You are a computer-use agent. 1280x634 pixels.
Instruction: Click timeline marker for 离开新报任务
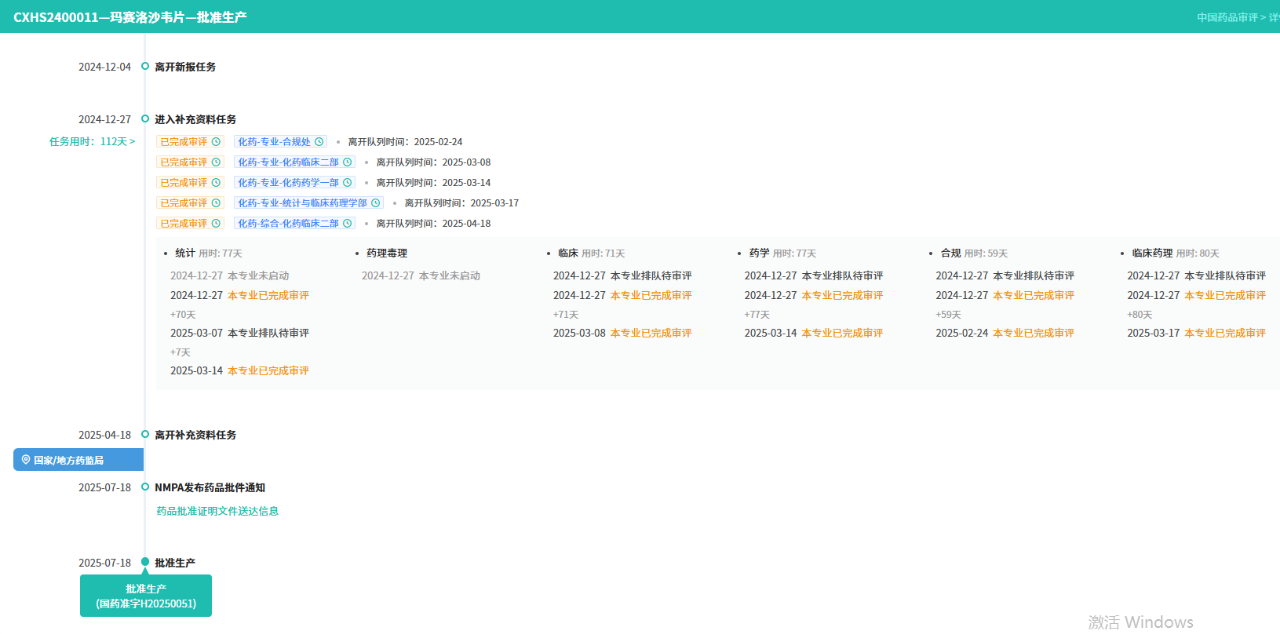click(x=145, y=67)
